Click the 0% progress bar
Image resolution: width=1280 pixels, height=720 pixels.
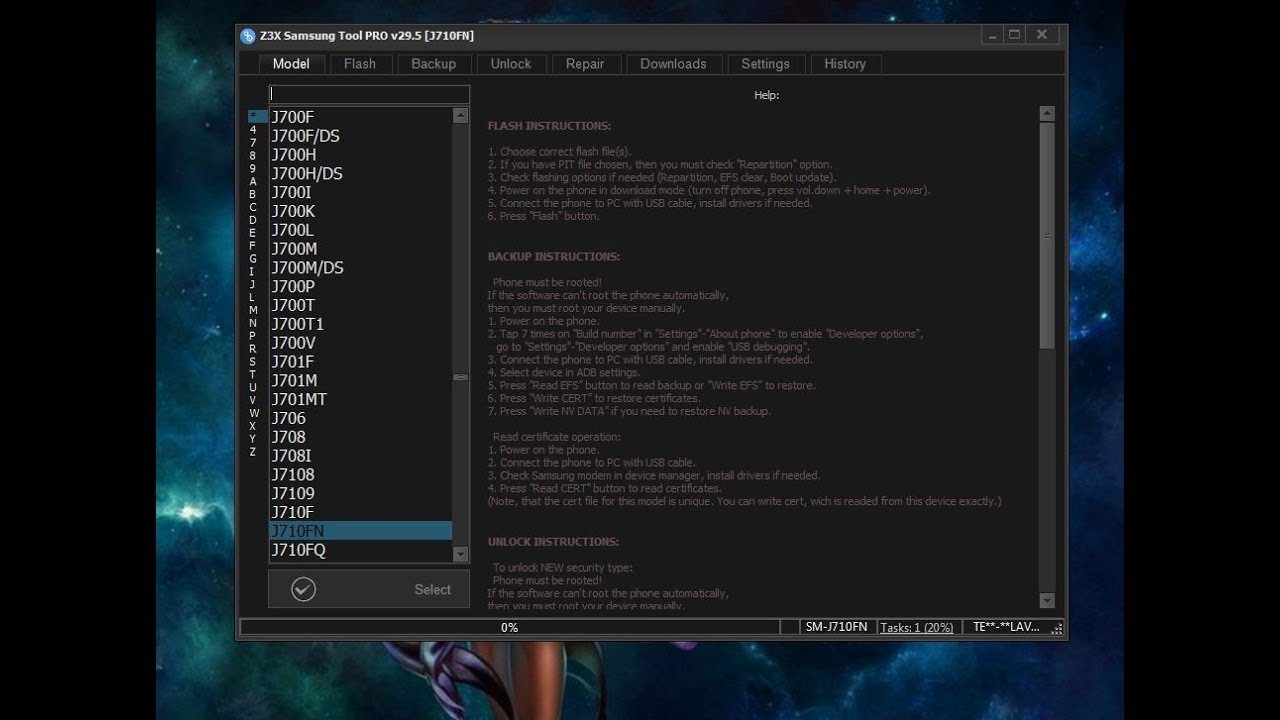point(509,627)
